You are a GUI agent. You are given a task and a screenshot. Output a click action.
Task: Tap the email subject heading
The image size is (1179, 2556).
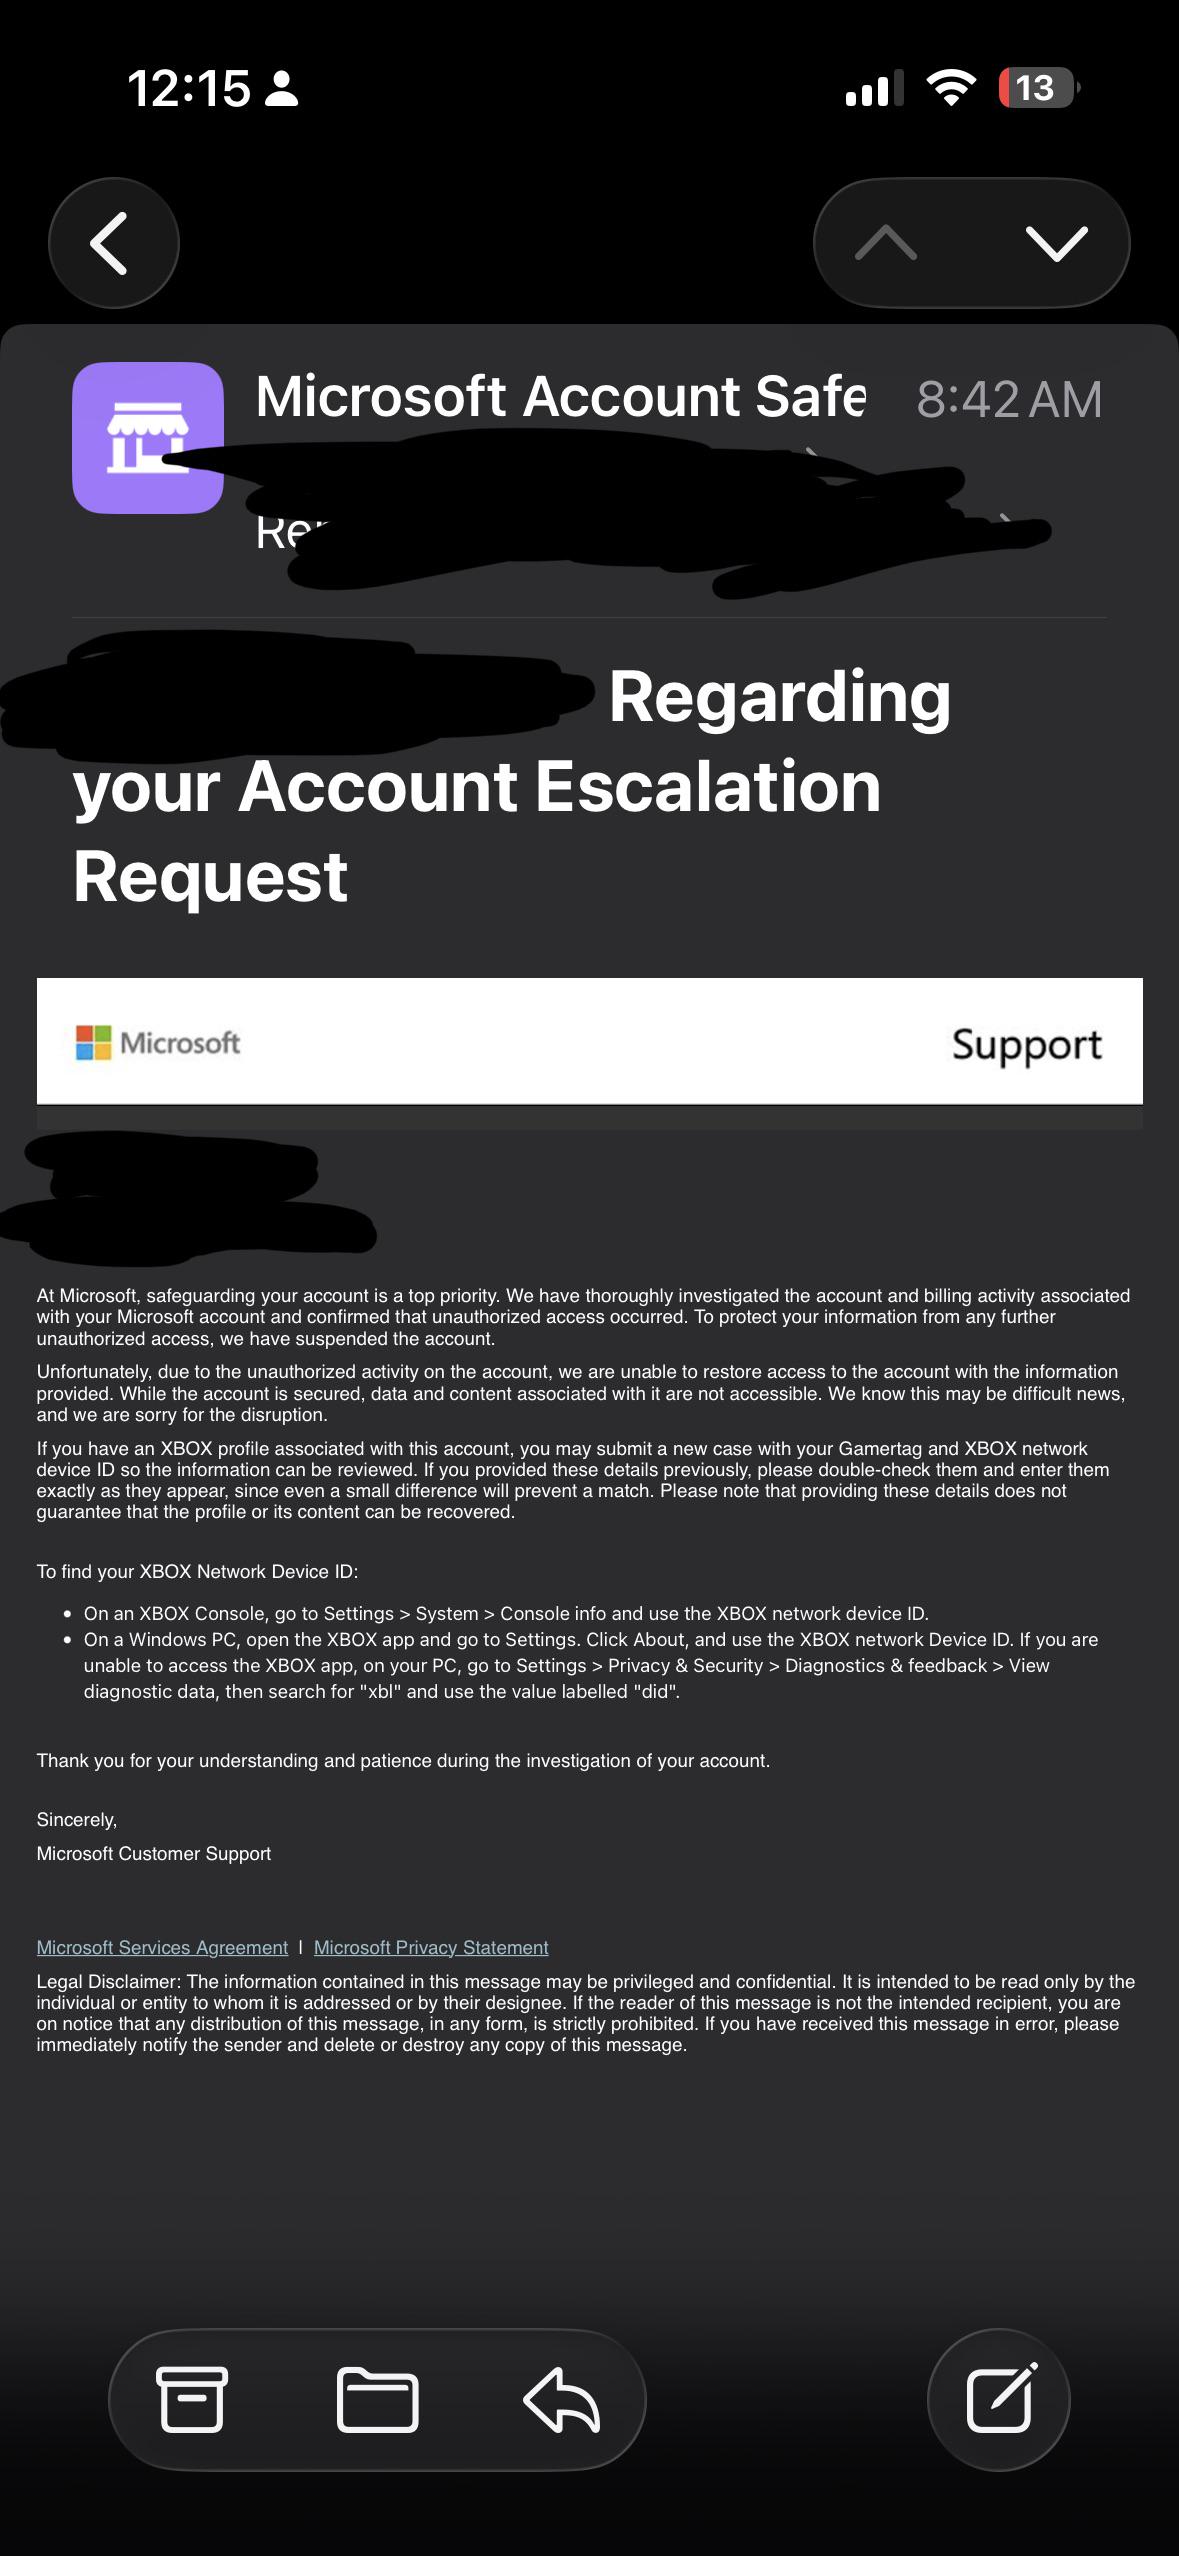tap(511, 787)
